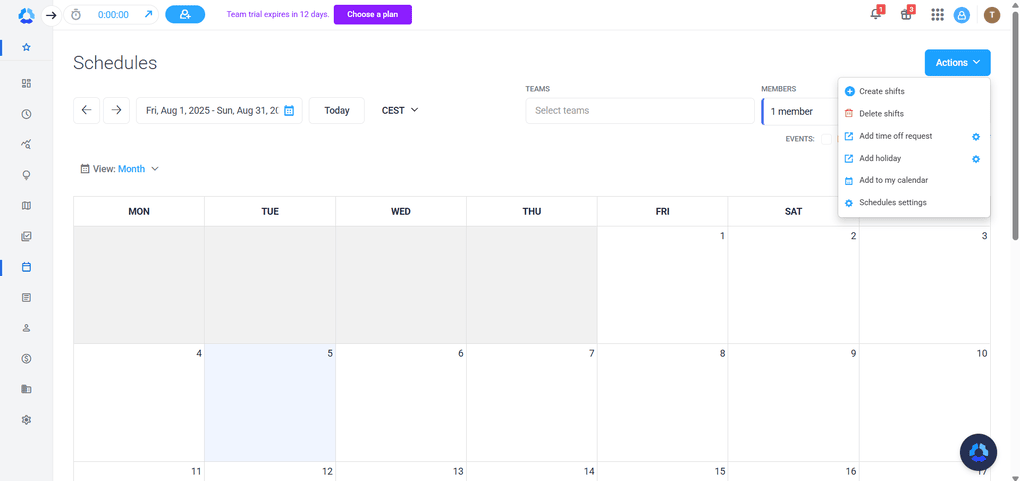Open the user profile avatar T
Viewport: 1020px width, 481px height.
tap(992, 15)
